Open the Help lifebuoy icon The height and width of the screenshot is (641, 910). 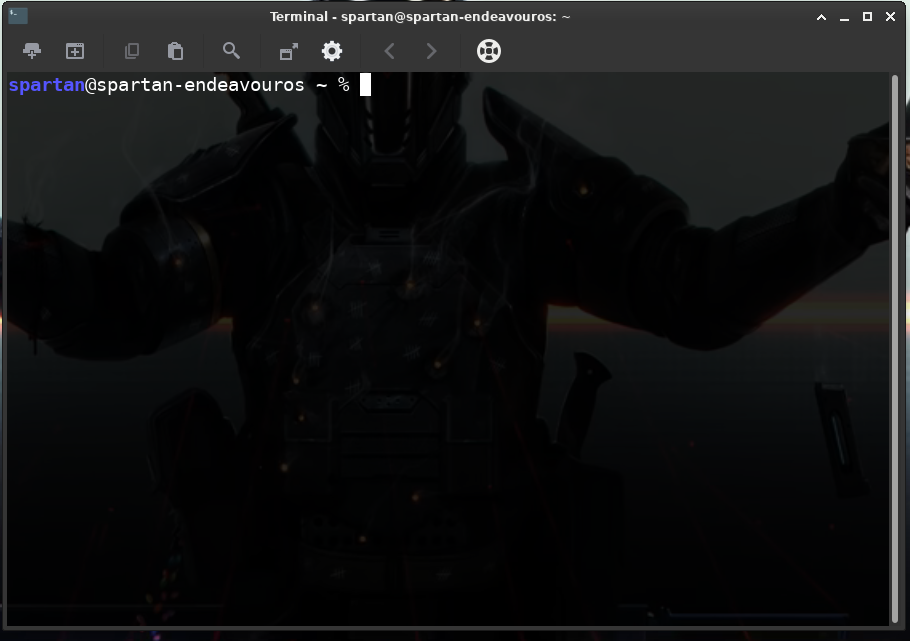489,51
